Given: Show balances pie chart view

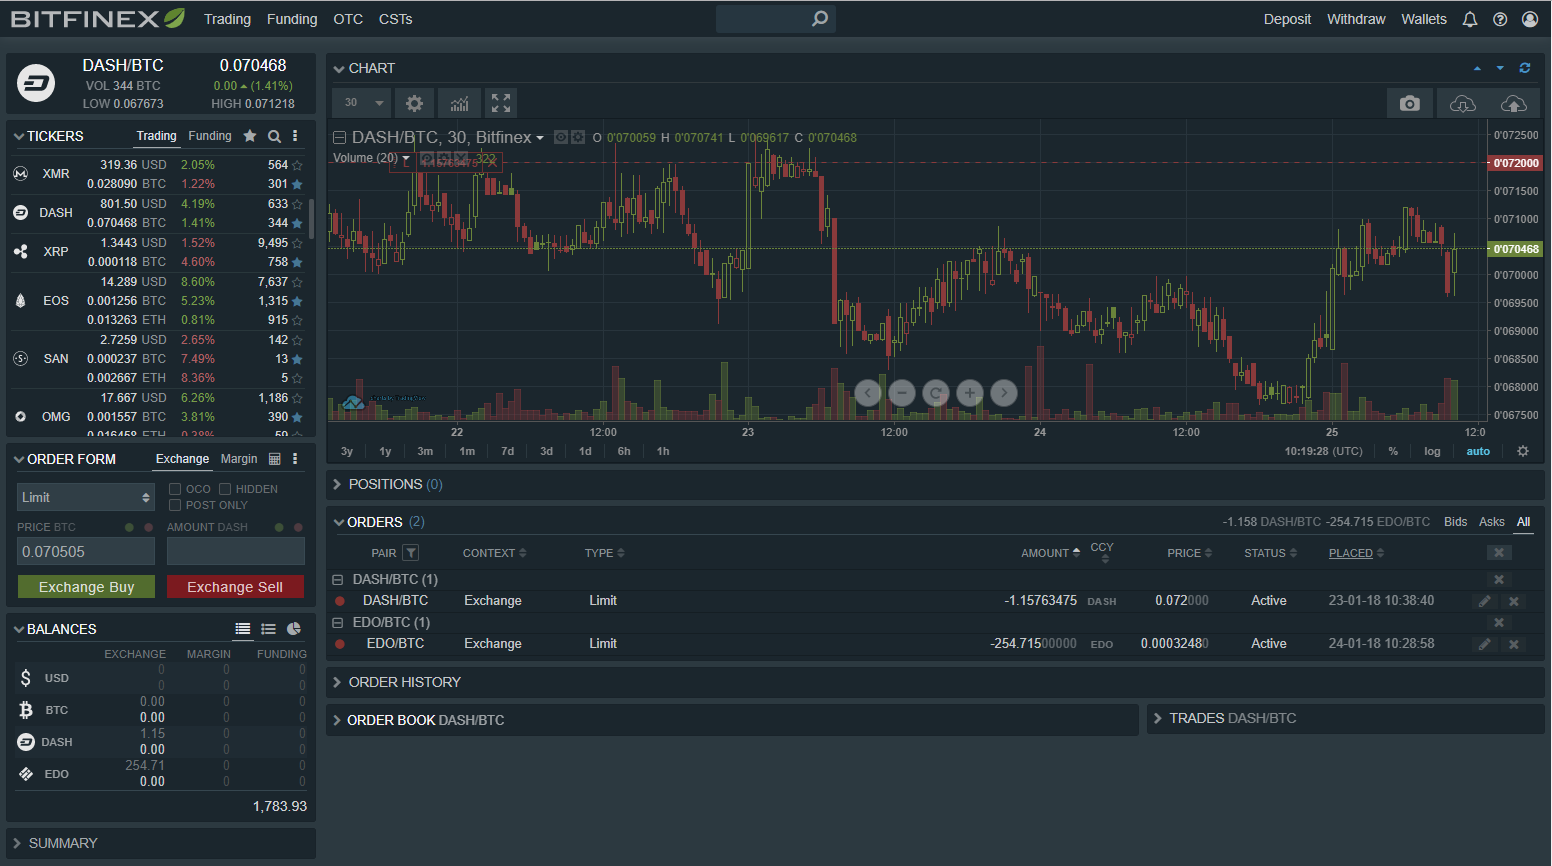Looking at the screenshot, I should (x=294, y=629).
